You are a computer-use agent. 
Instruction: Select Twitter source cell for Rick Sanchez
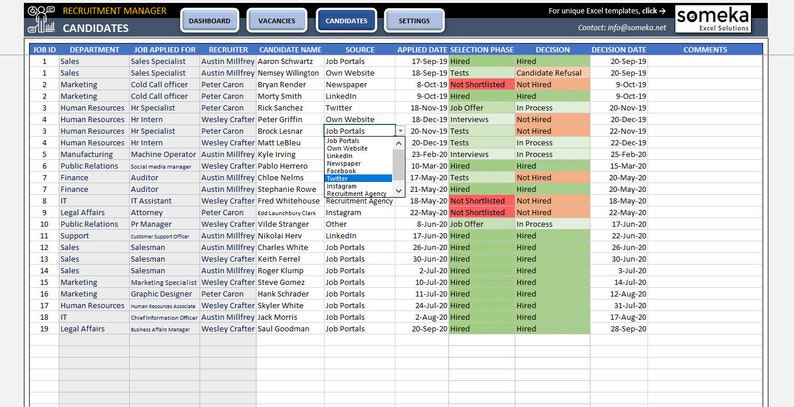pyautogui.click(x=360, y=108)
